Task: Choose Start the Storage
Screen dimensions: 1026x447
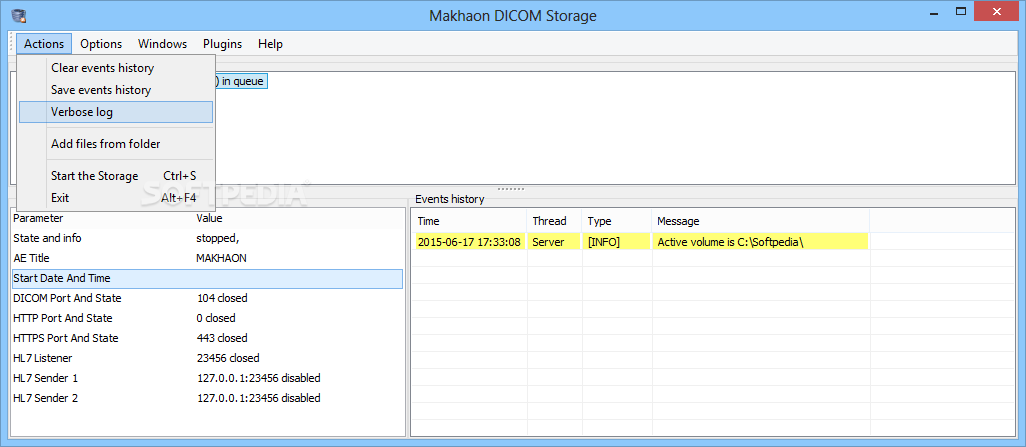Action: coord(116,175)
